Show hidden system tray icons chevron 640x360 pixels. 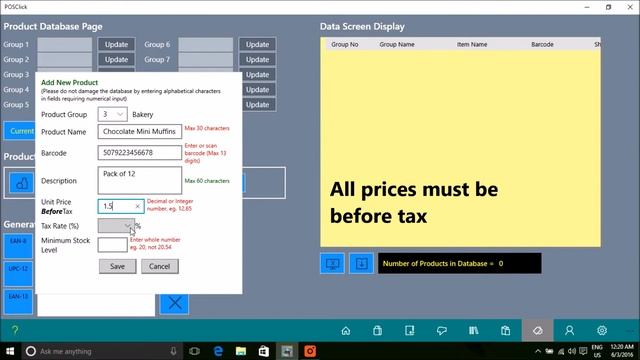pos(538,351)
